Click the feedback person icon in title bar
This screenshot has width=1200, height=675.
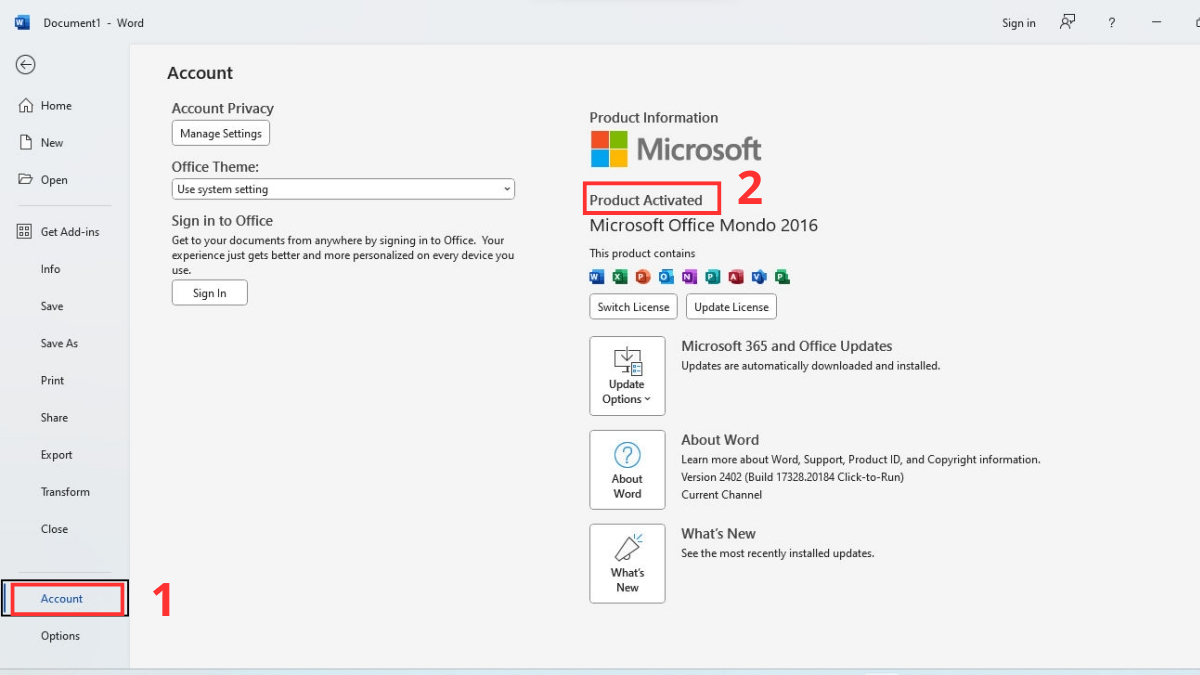[x=1068, y=22]
